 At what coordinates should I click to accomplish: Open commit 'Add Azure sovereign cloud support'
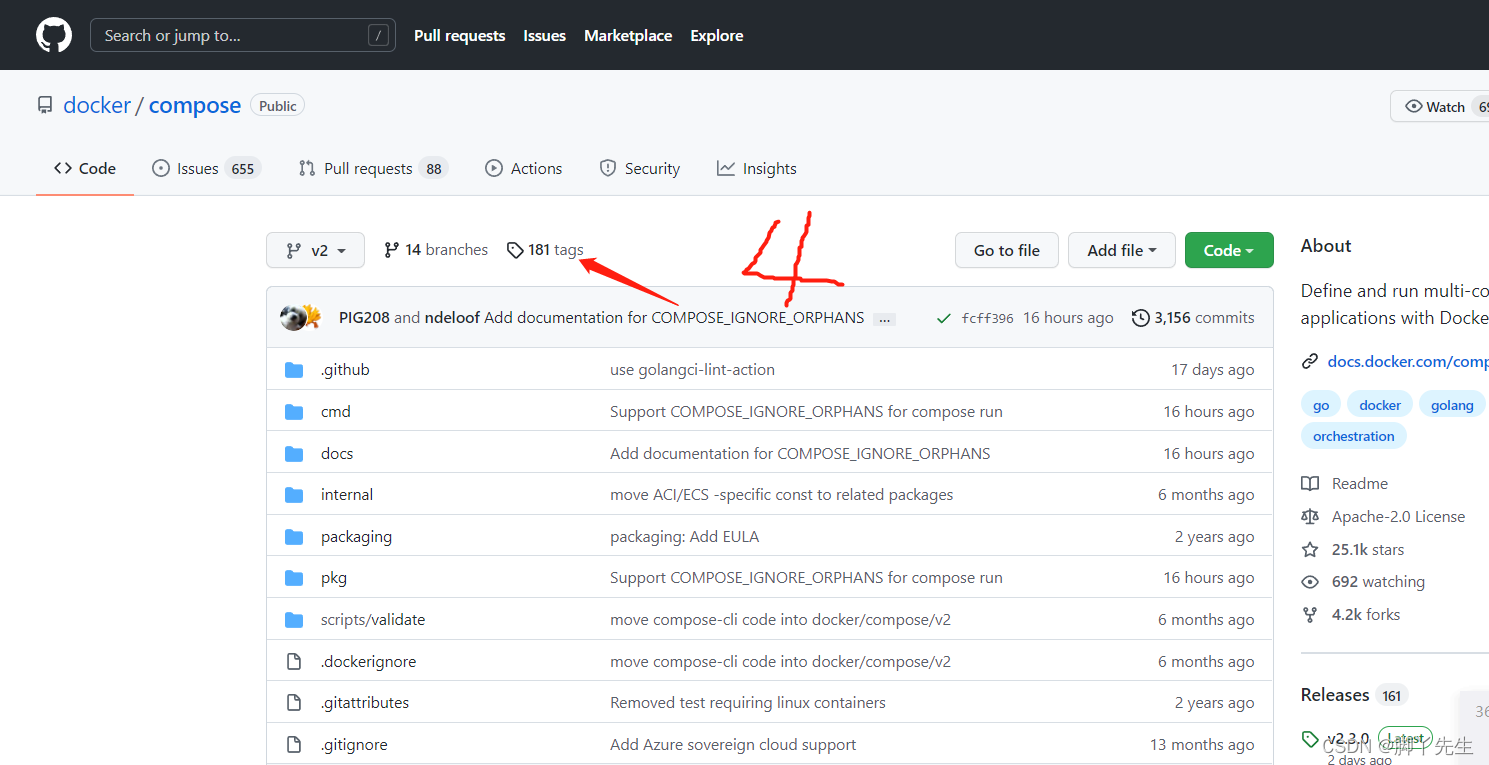coord(733,745)
